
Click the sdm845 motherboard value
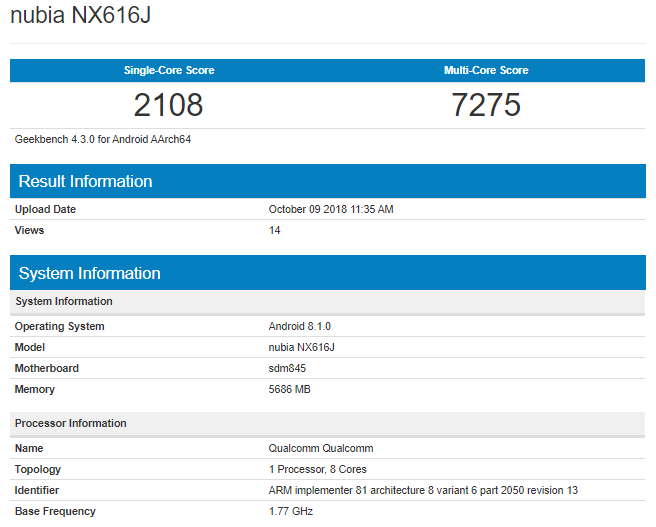(x=287, y=369)
